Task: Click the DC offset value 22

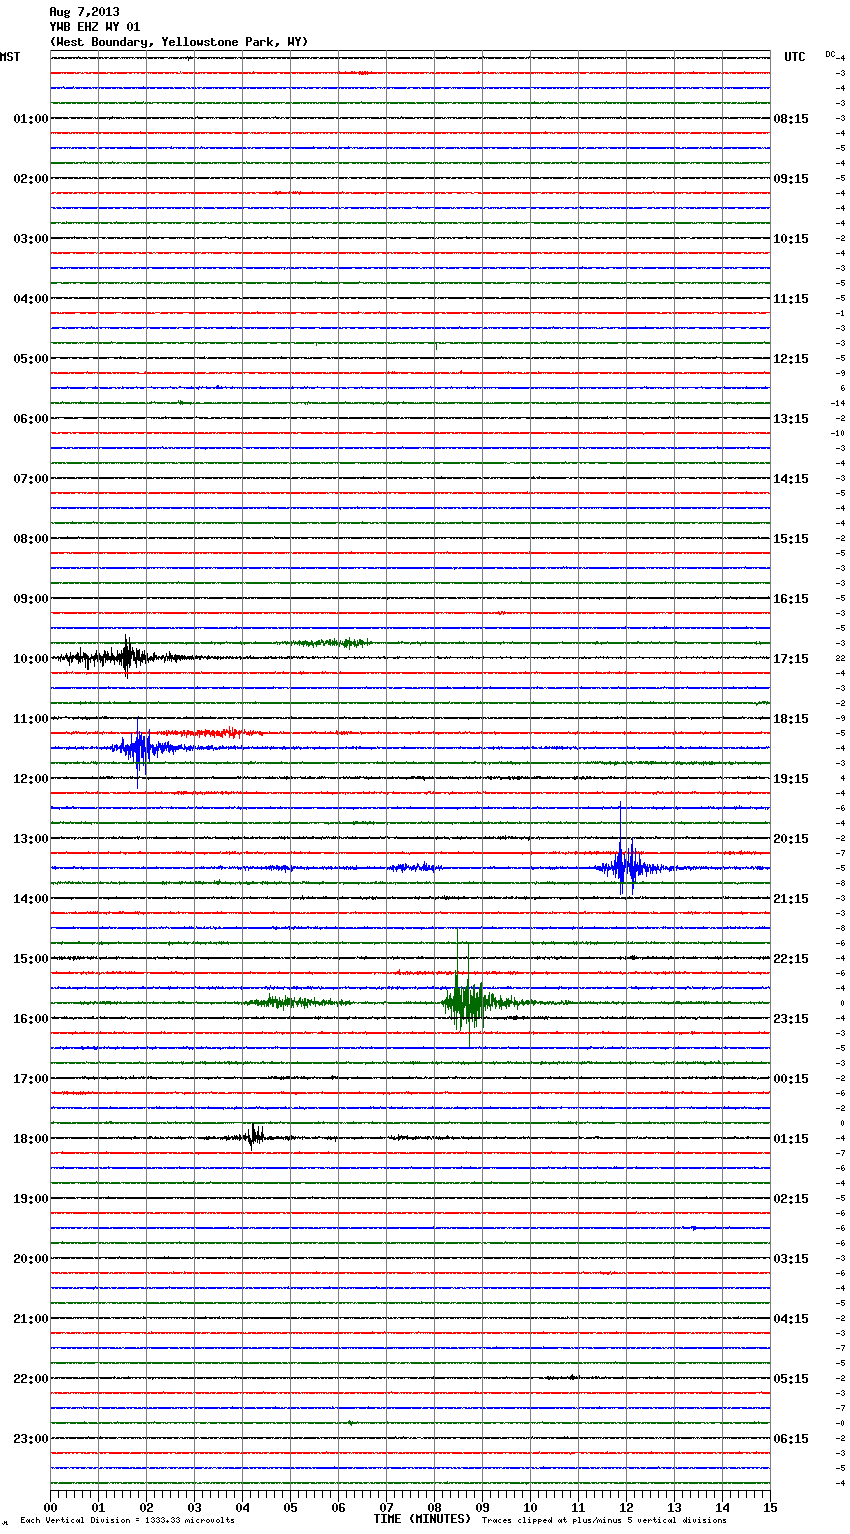Action: pyautogui.click(x=840, y=658)
